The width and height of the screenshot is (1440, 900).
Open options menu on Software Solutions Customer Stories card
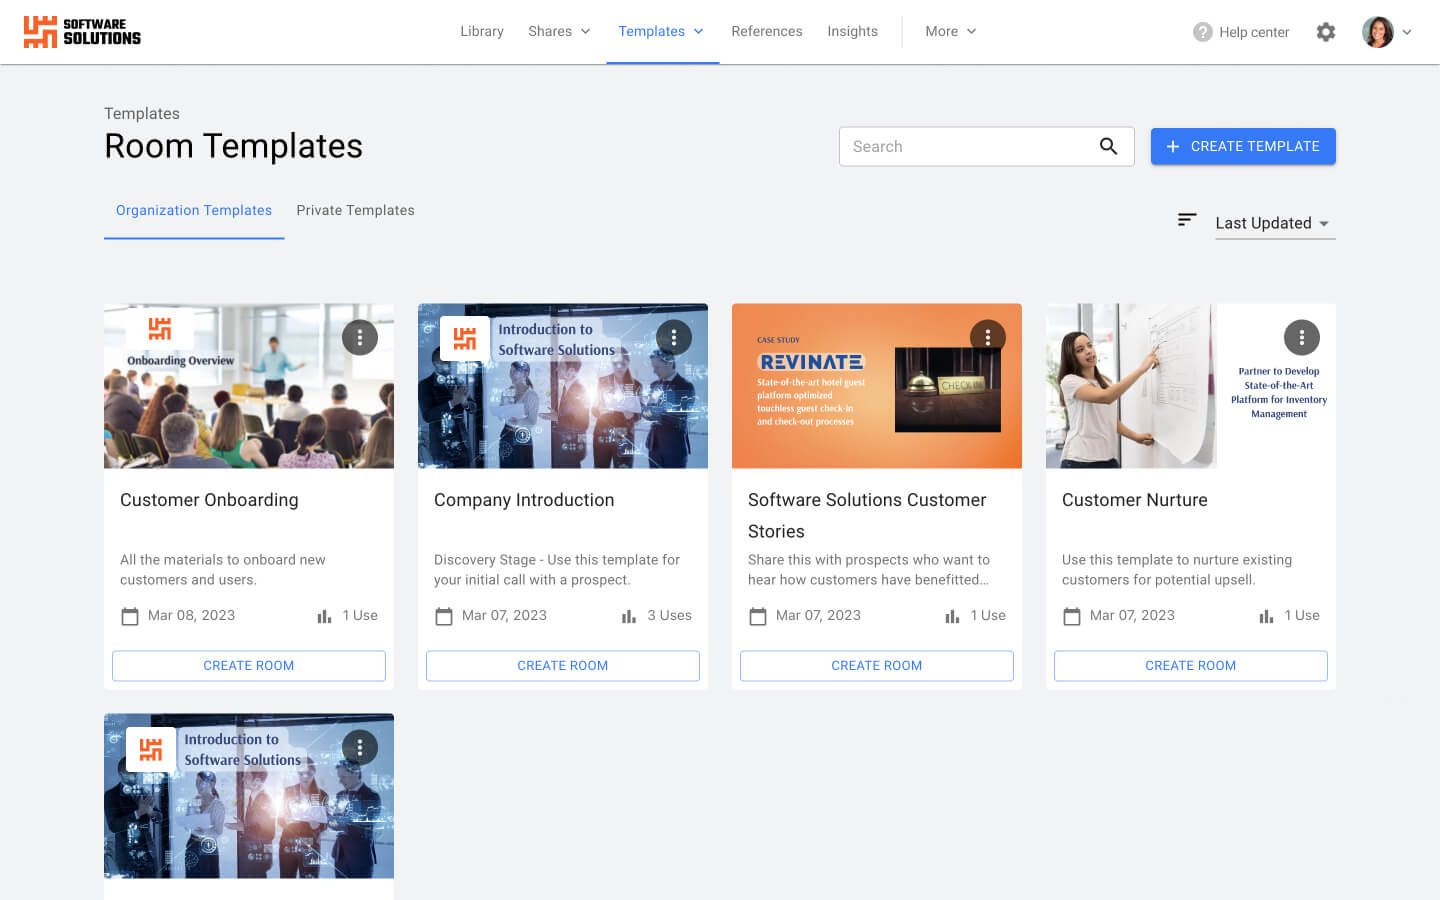tap(988, 337)
